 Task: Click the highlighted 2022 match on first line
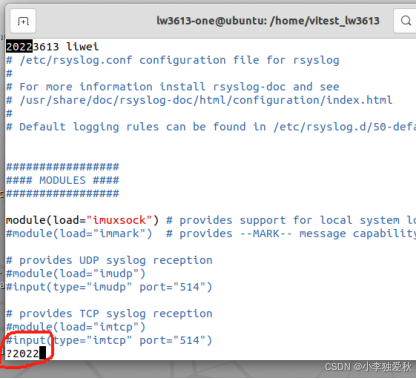[19, 47]
